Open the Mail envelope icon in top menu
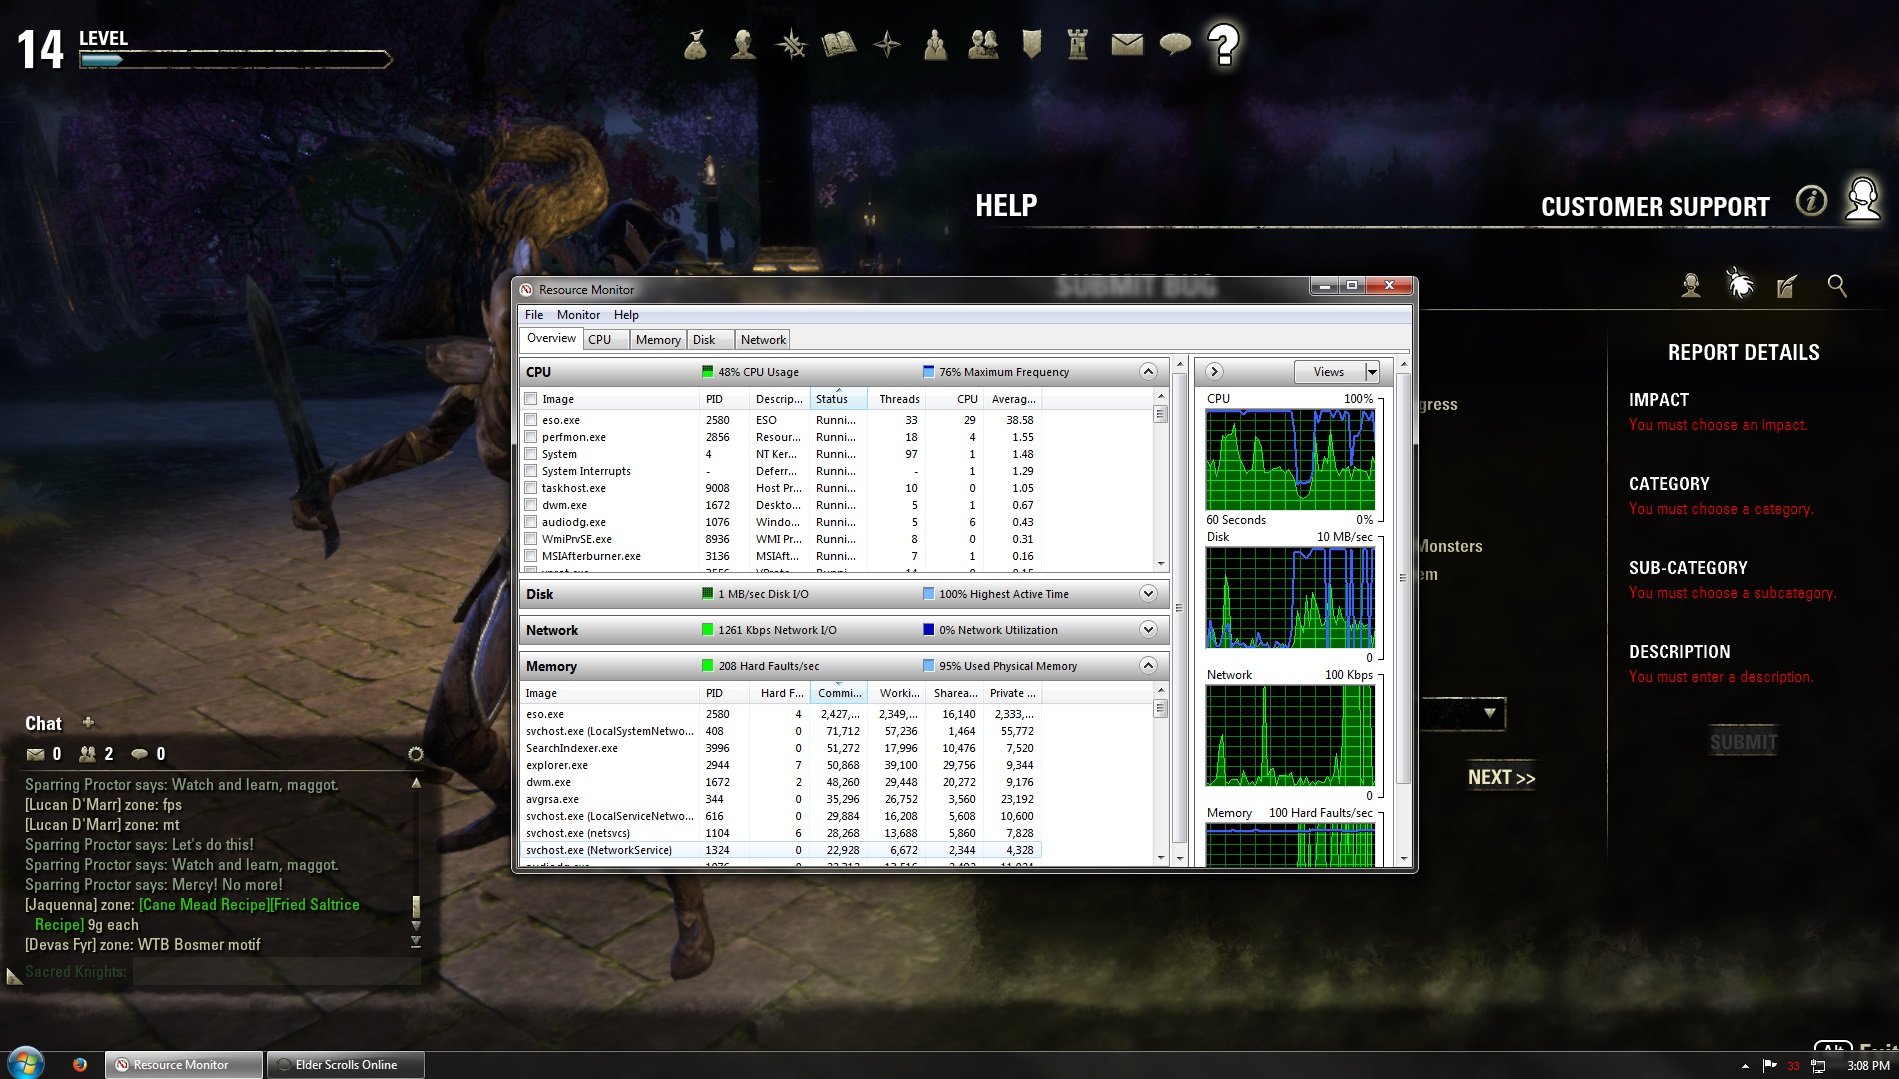 coord(1127,44)
